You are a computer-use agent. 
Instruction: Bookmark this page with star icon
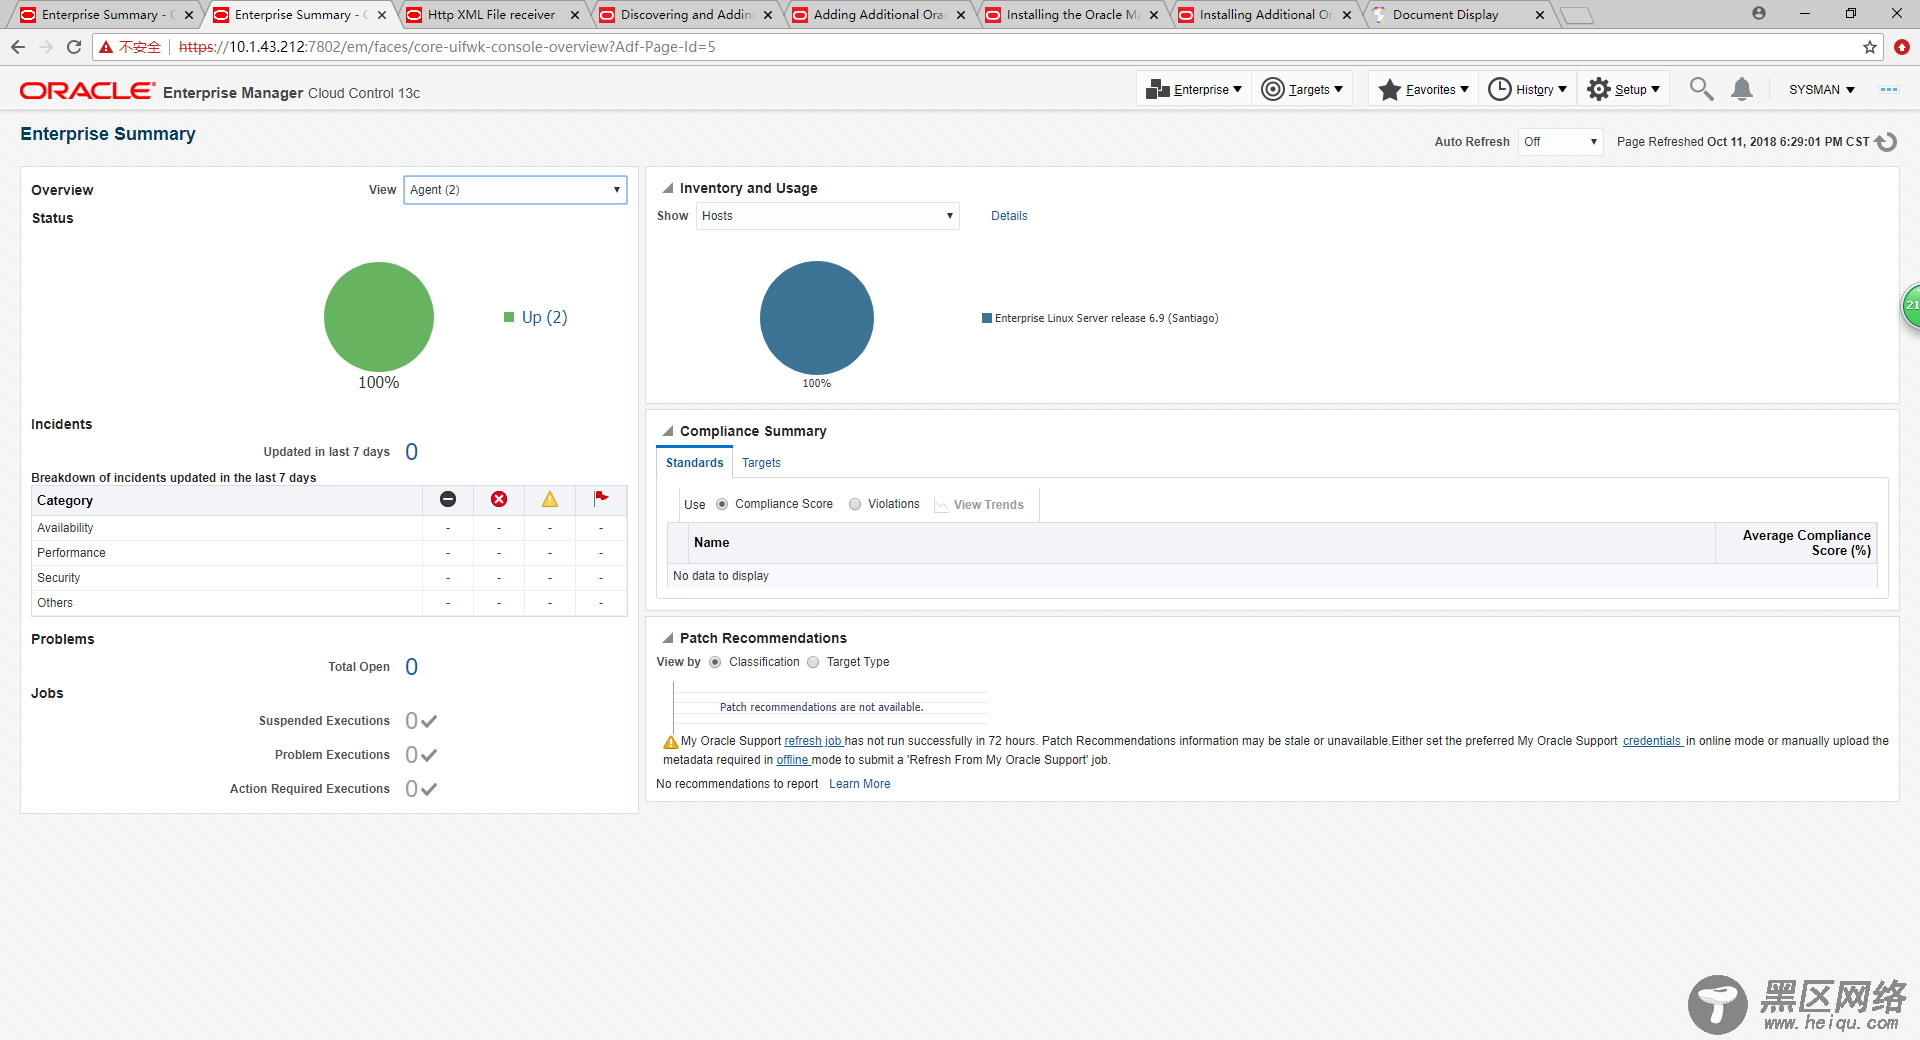(1870, 47)
